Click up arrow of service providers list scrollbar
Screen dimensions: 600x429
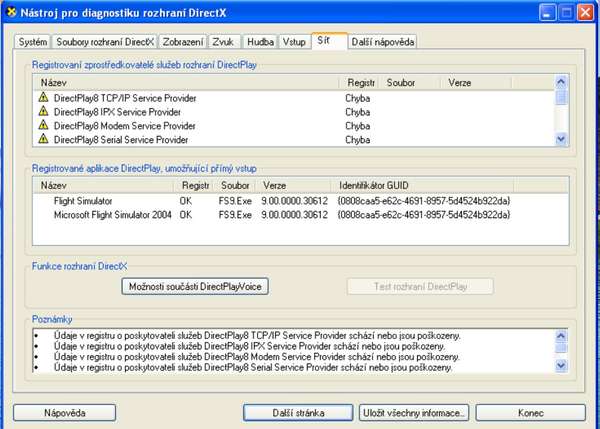click(x=561, y=82)
